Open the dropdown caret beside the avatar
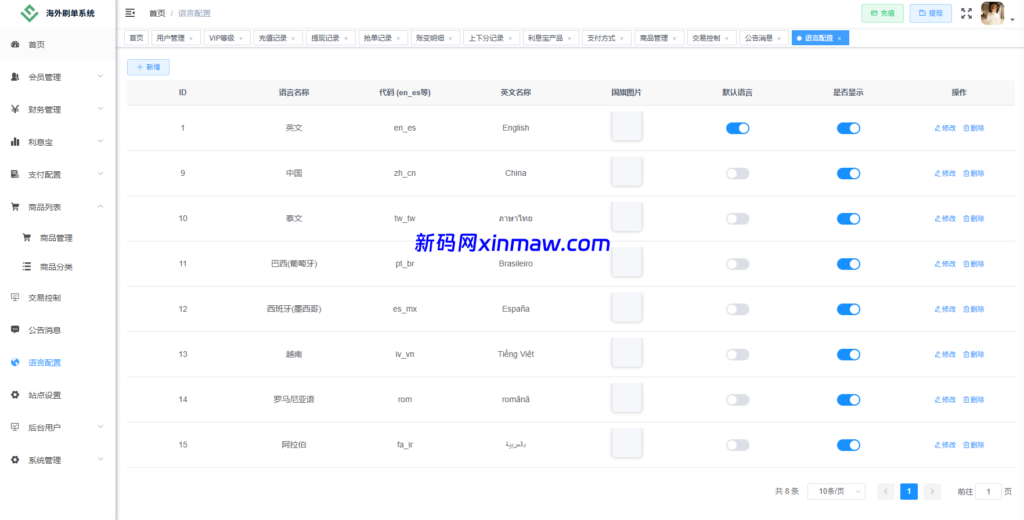This screenshot has height=520, width=1024. tap(1012, 20)
